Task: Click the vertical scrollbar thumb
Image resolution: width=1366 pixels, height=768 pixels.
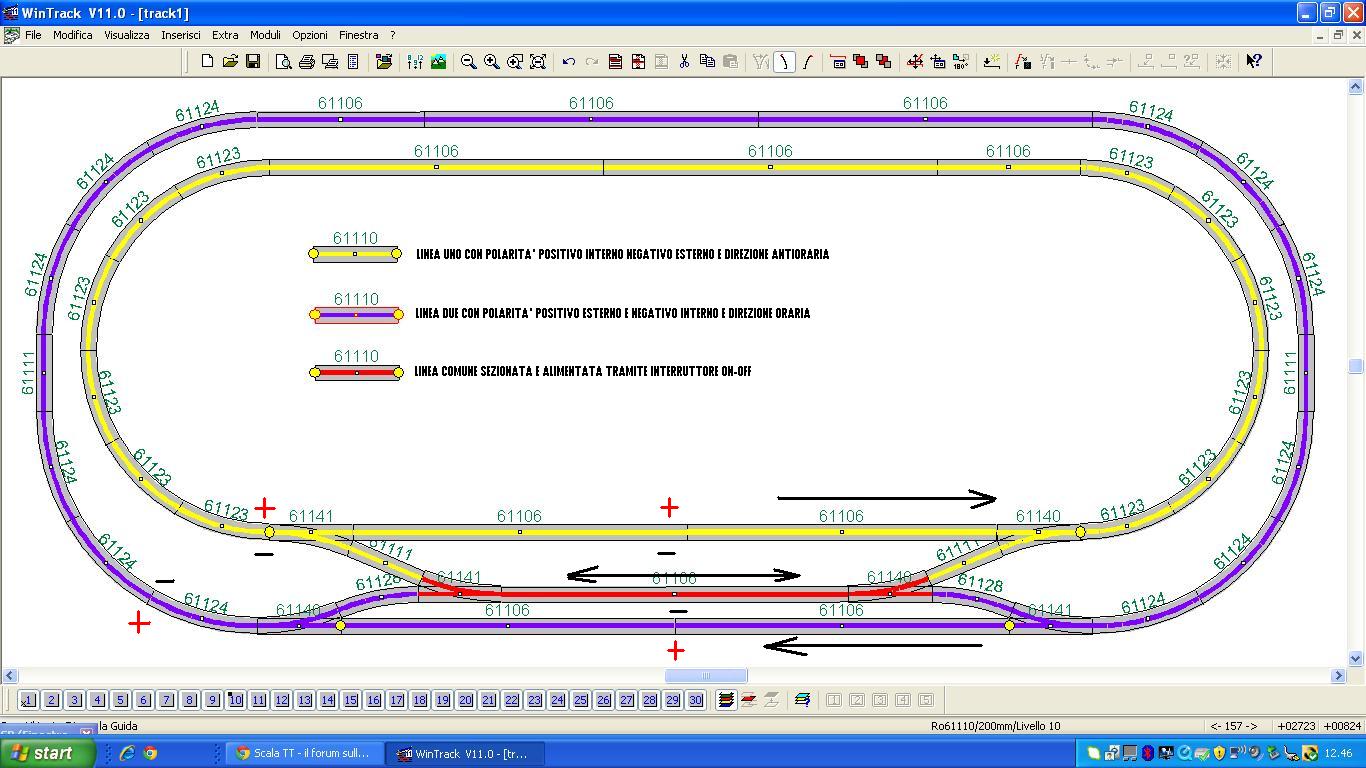Action: click(x=1356, y=366)
